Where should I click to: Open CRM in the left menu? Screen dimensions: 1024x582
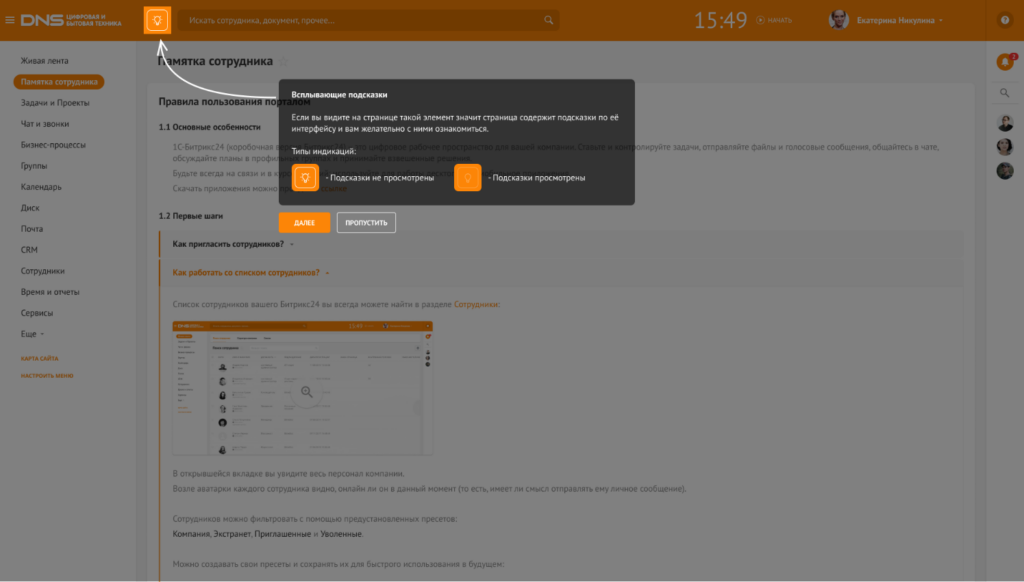(29, 250)
